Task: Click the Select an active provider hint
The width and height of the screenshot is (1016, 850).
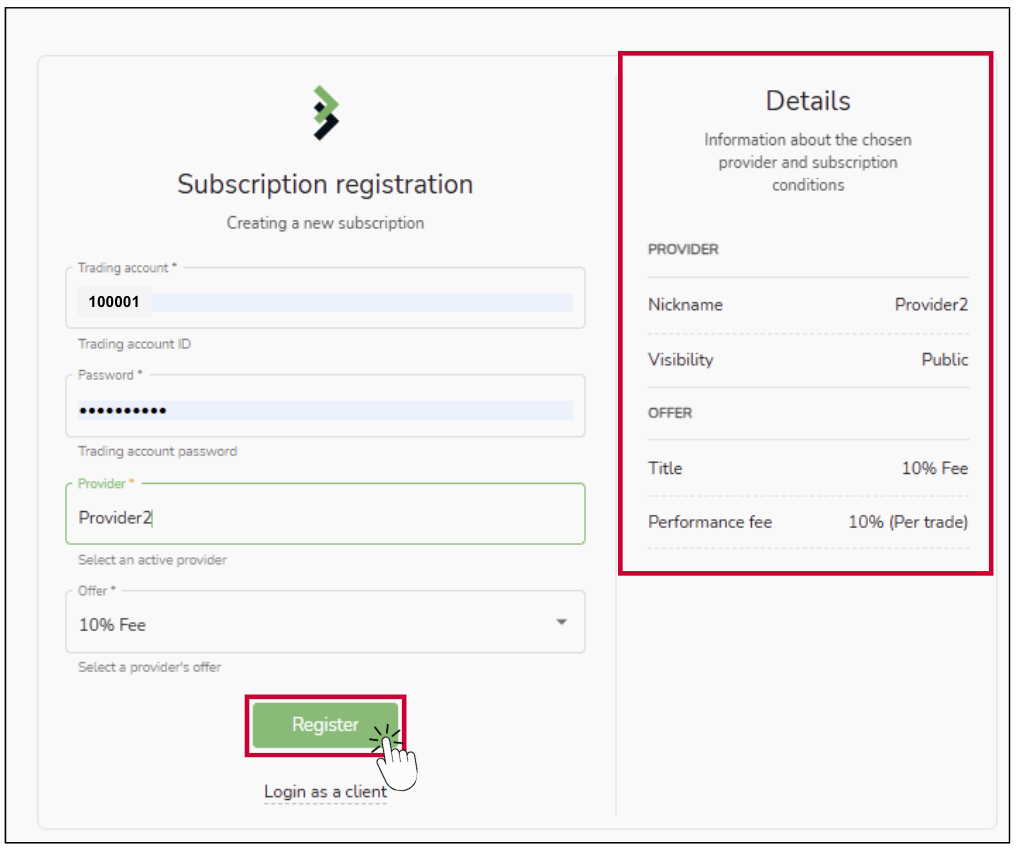Action: coord(152,560)
